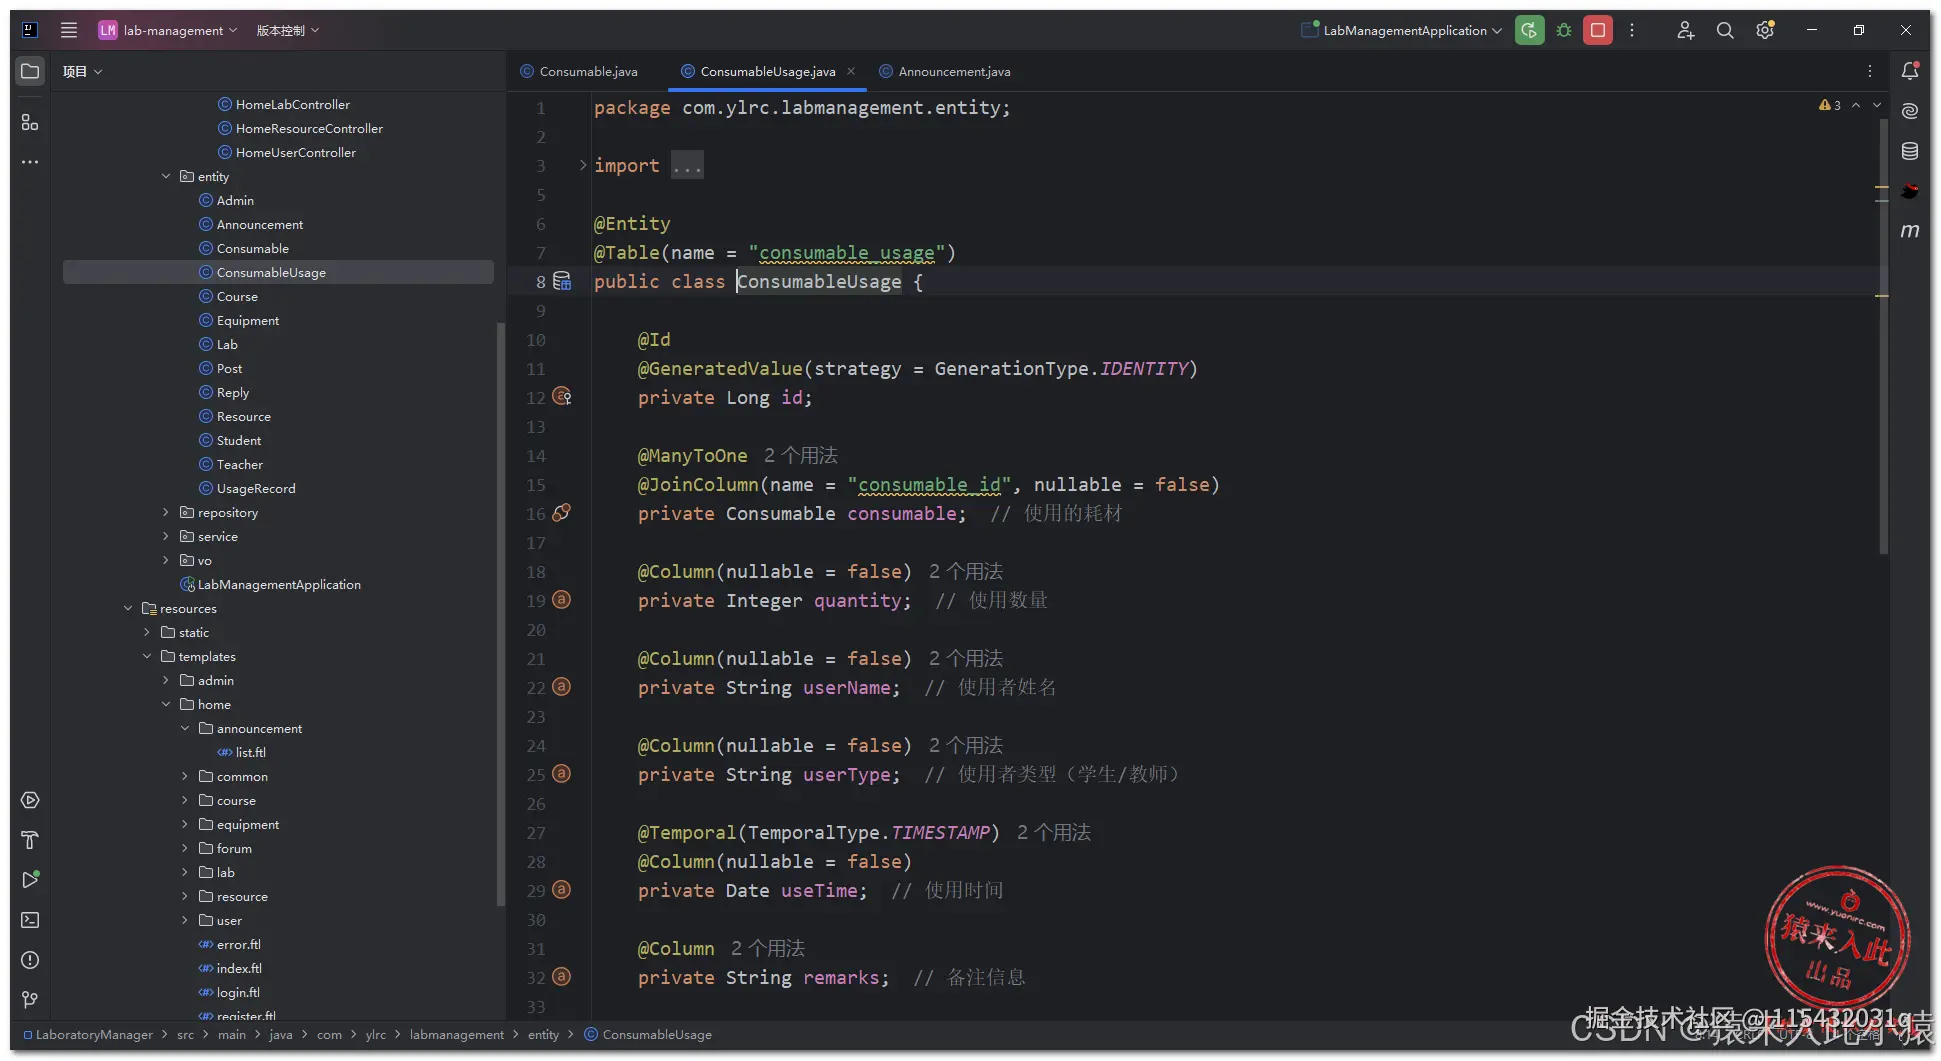Open the Project tool window folder icon
This screenshot has height=1061, width=1941.
point(30,71)
